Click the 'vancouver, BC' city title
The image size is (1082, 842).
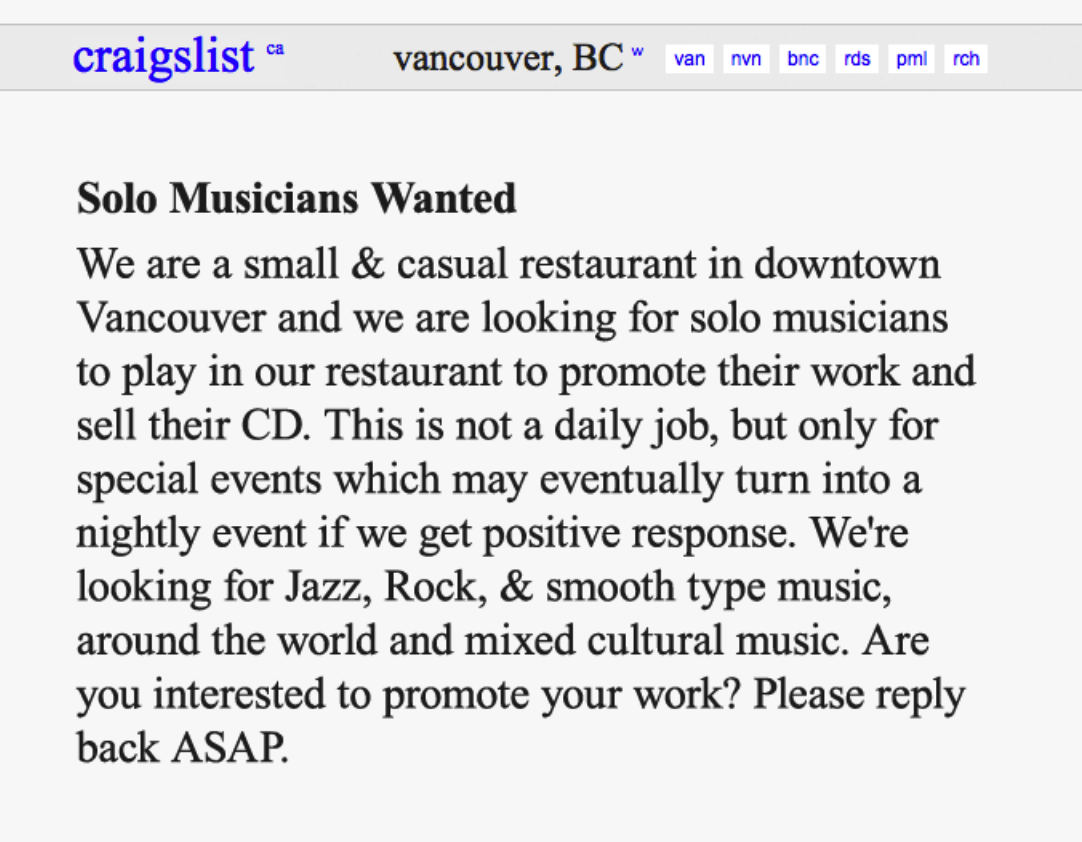[x=508, y=58]
